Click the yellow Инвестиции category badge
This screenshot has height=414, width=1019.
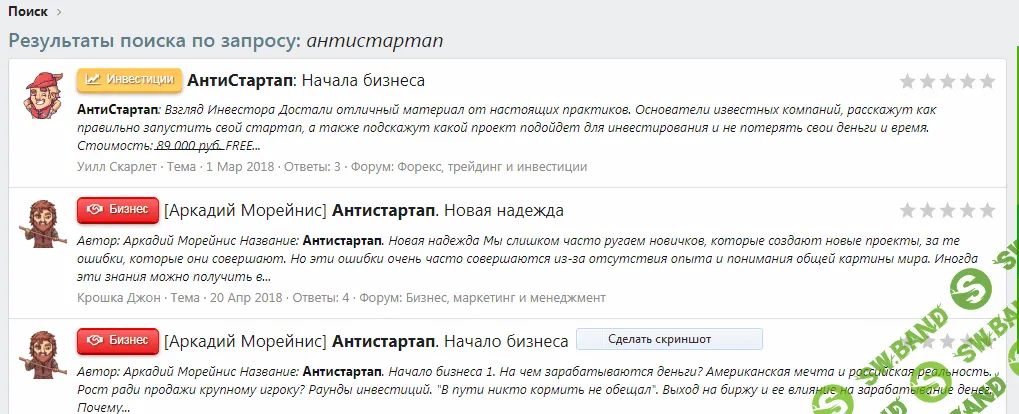click(129, 79)
